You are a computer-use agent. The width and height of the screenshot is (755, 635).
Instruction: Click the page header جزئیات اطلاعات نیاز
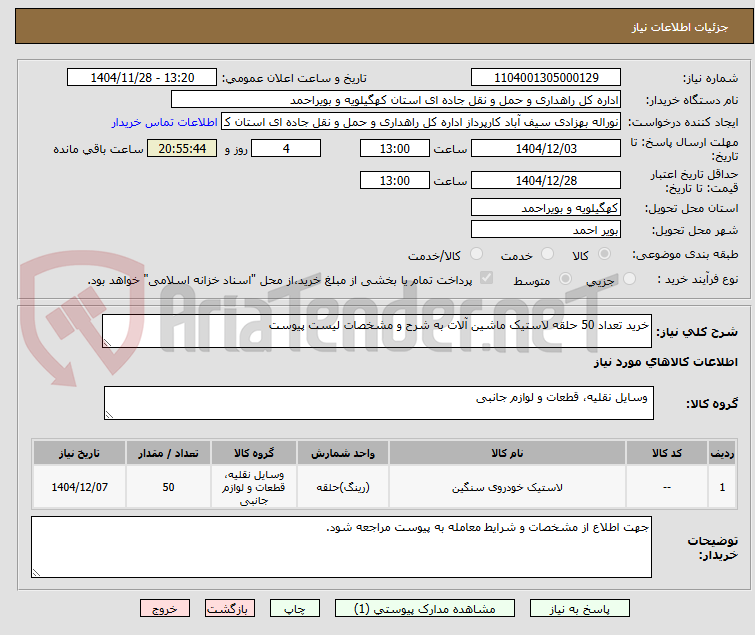(x=679, y=27)
